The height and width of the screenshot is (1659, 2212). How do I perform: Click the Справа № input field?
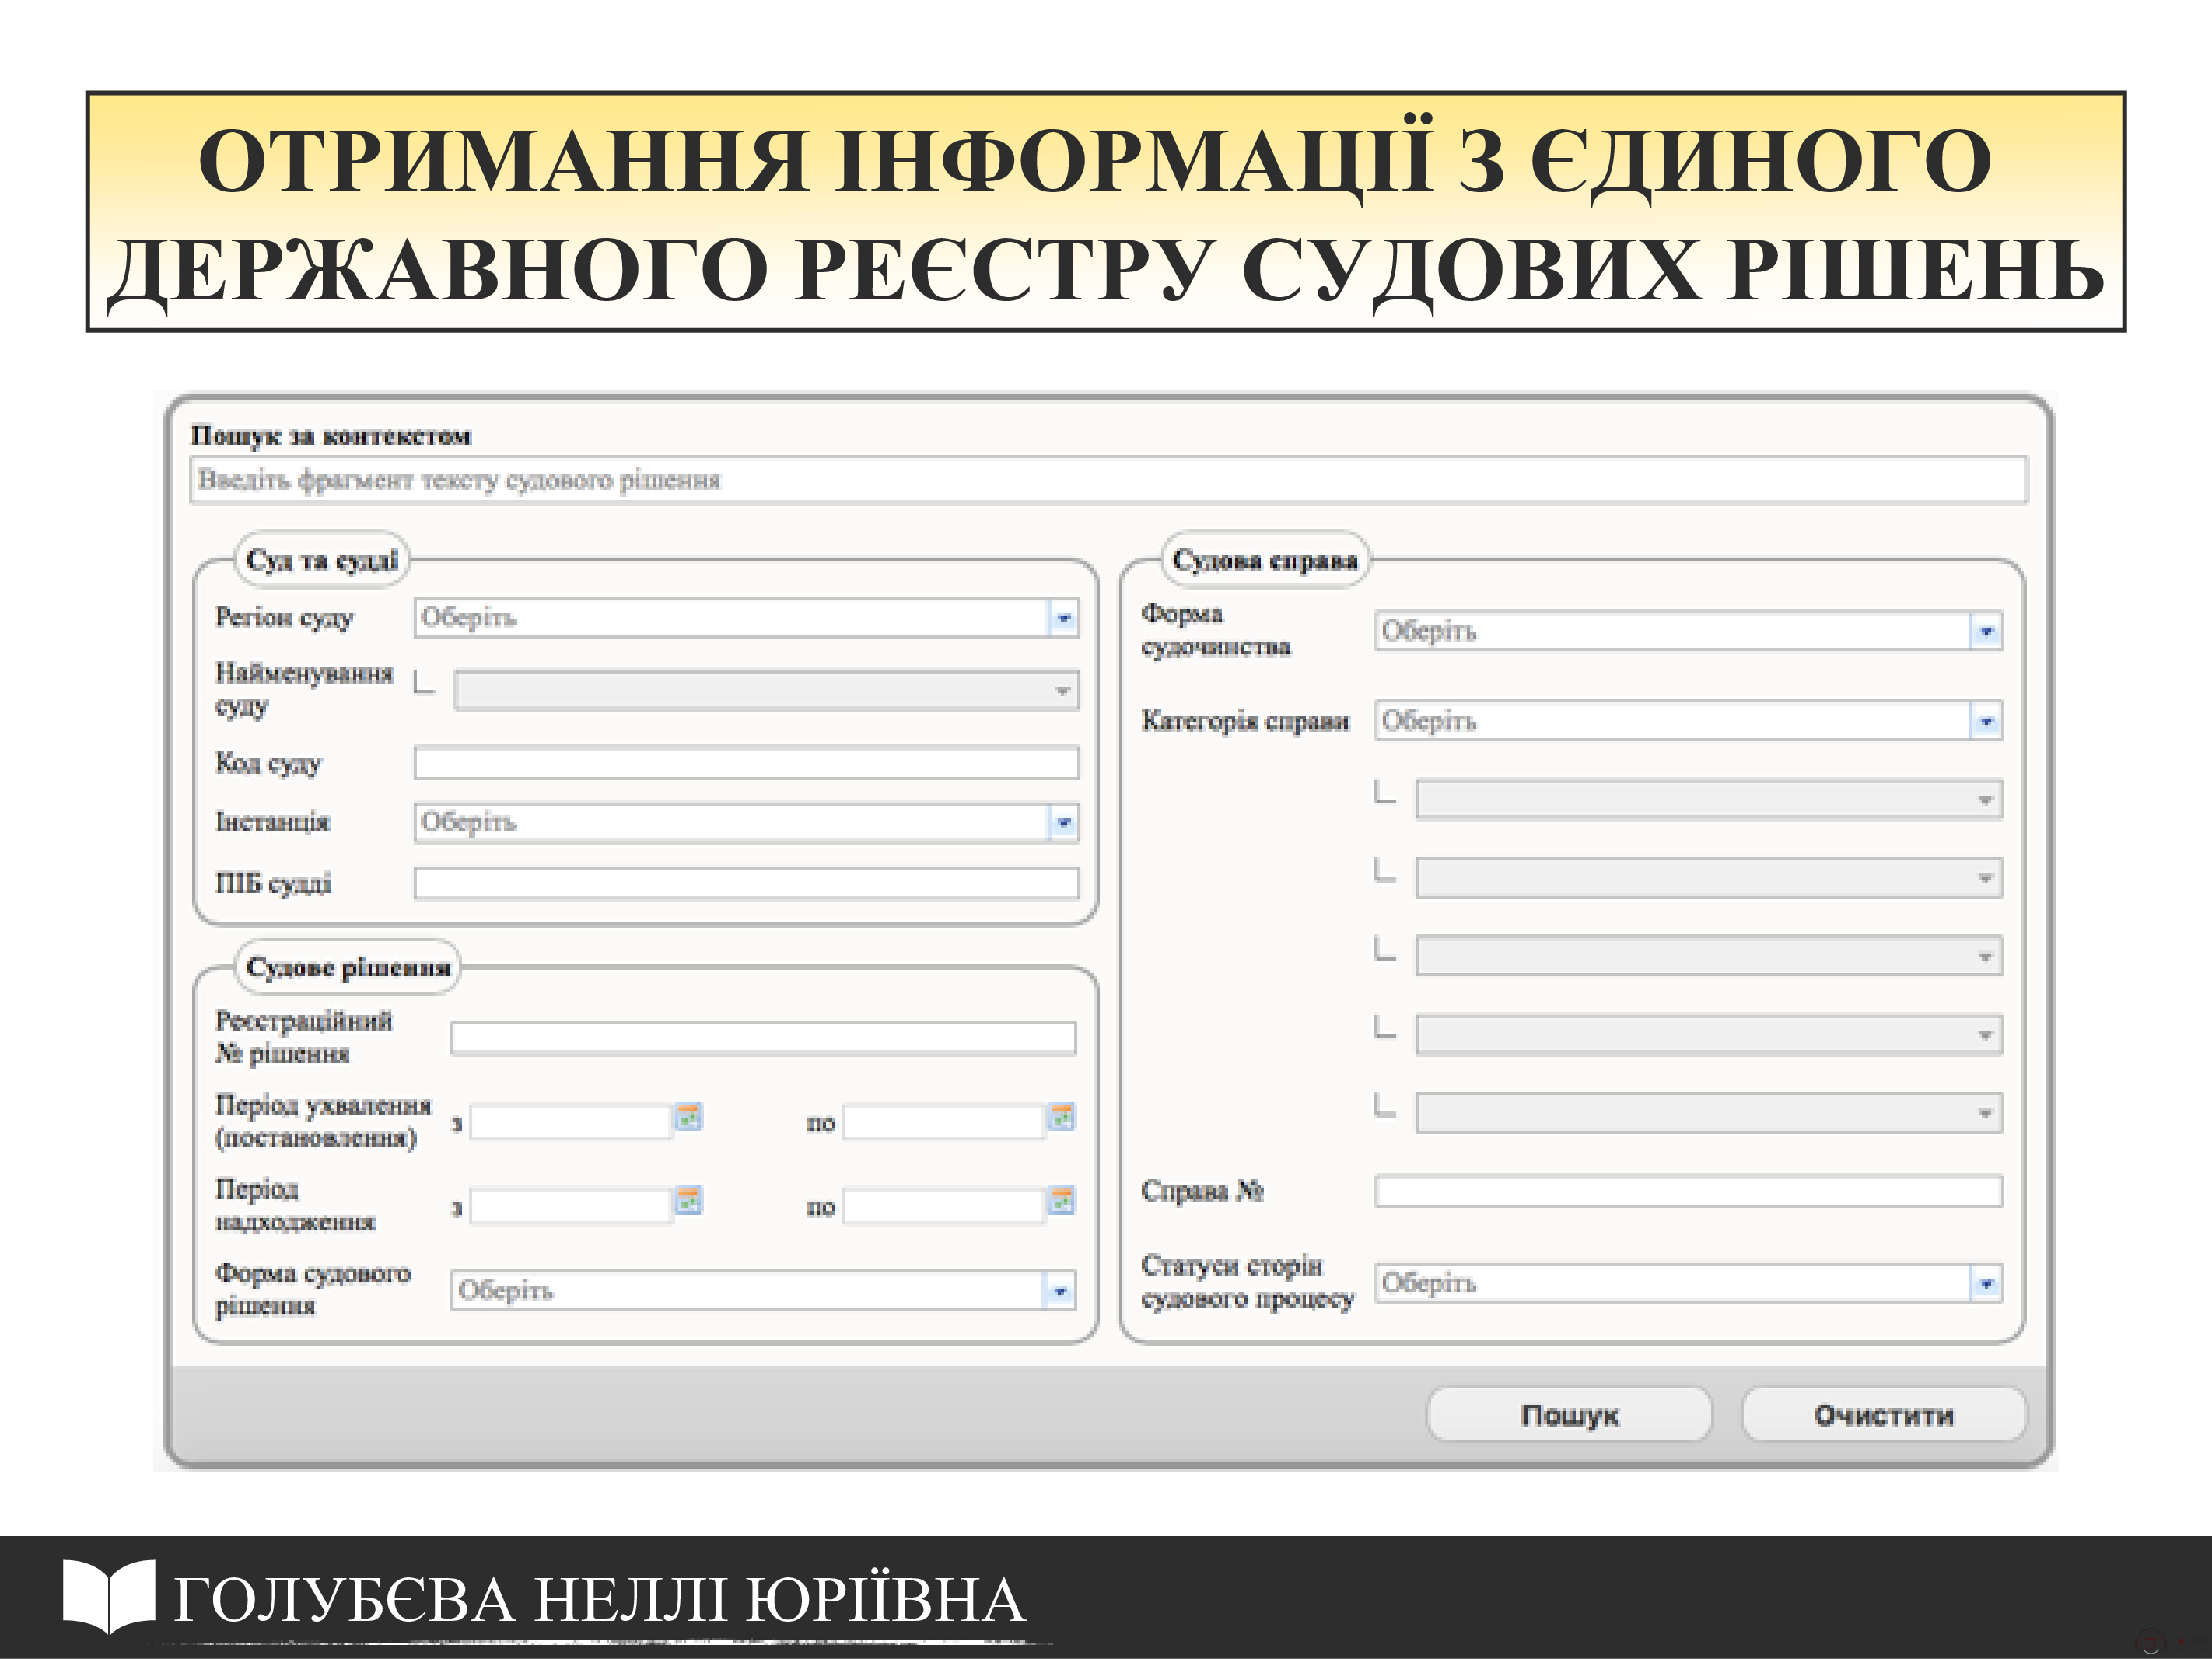click(1687, 1191)
